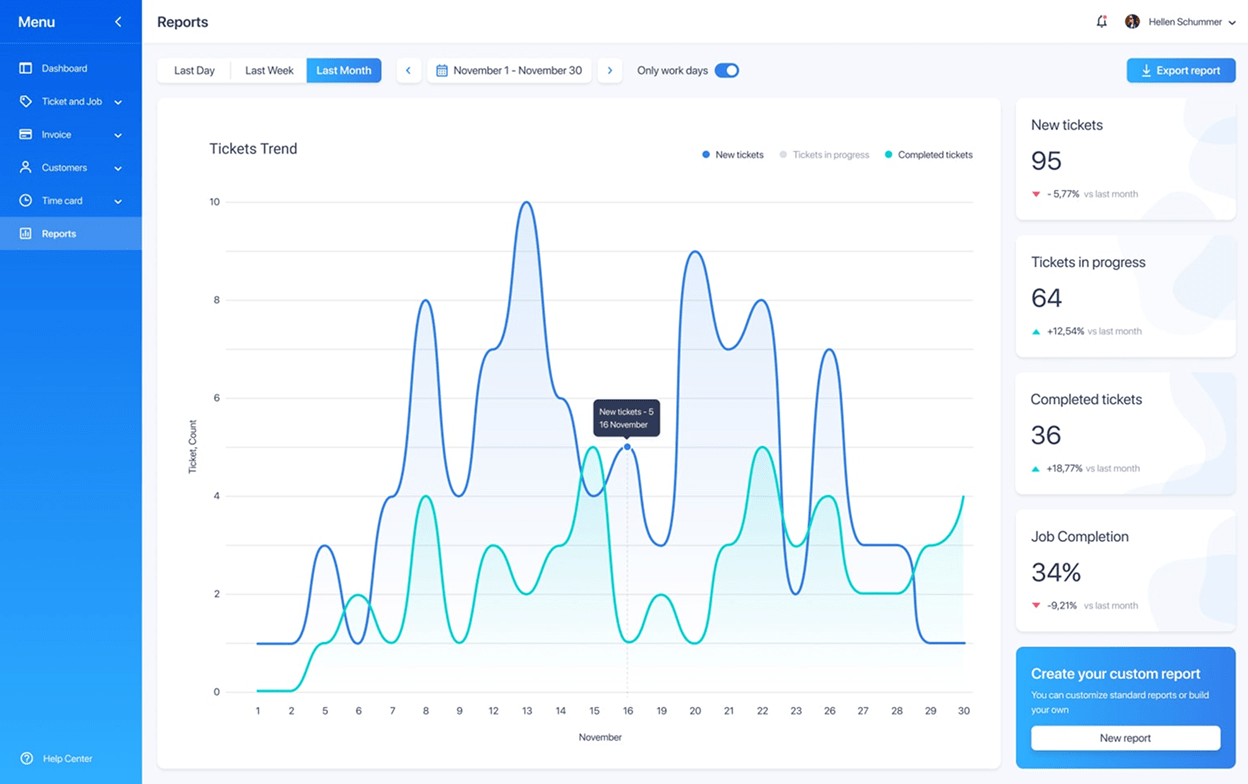Click the Invoice sidebar icon
The width and height of the screenshot is (1248, 784).
coord(24,134)
